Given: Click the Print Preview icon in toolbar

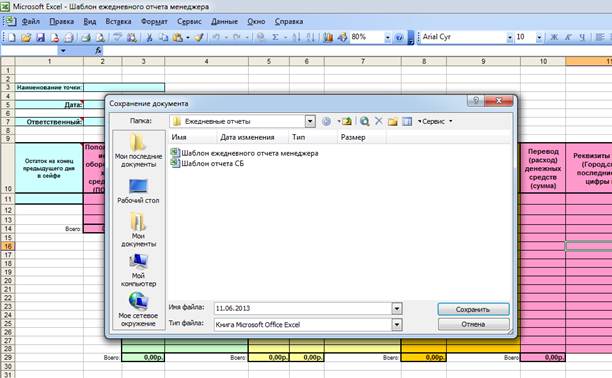Looking at the screenshot, I should tap(100, 37).
